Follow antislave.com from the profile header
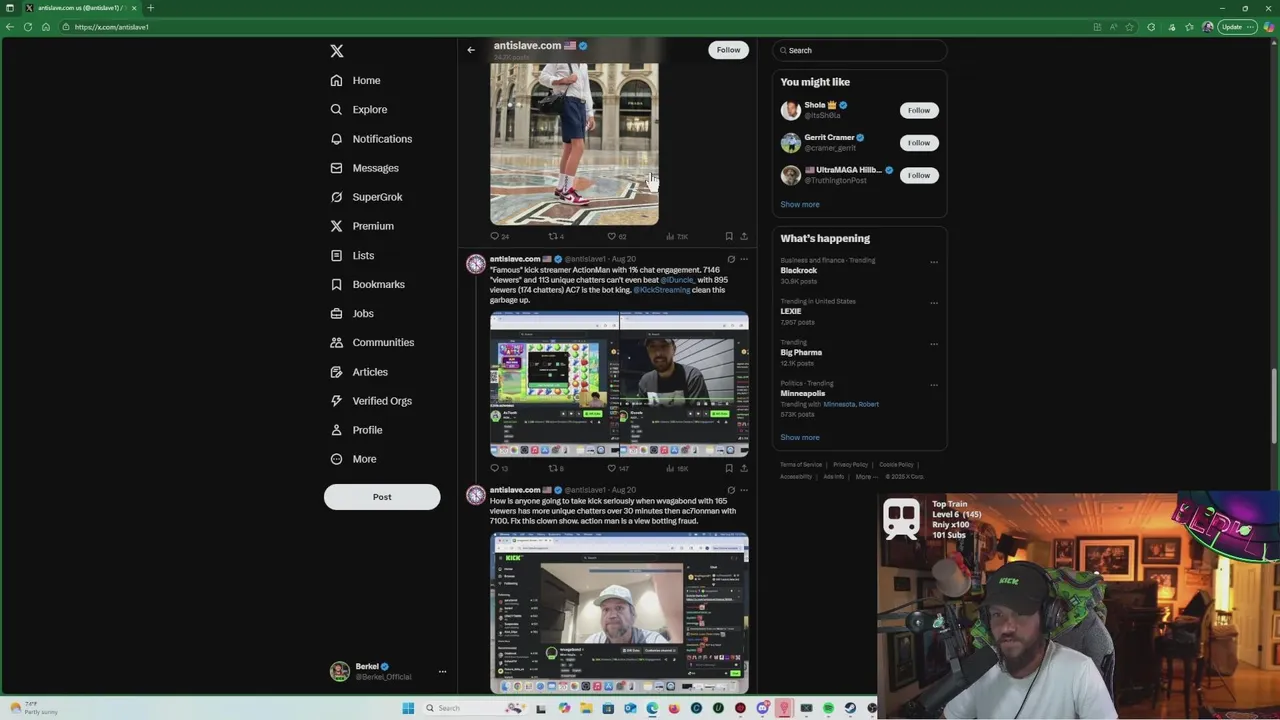Viewport: 1280px width, 720px height. pos(728,50)
